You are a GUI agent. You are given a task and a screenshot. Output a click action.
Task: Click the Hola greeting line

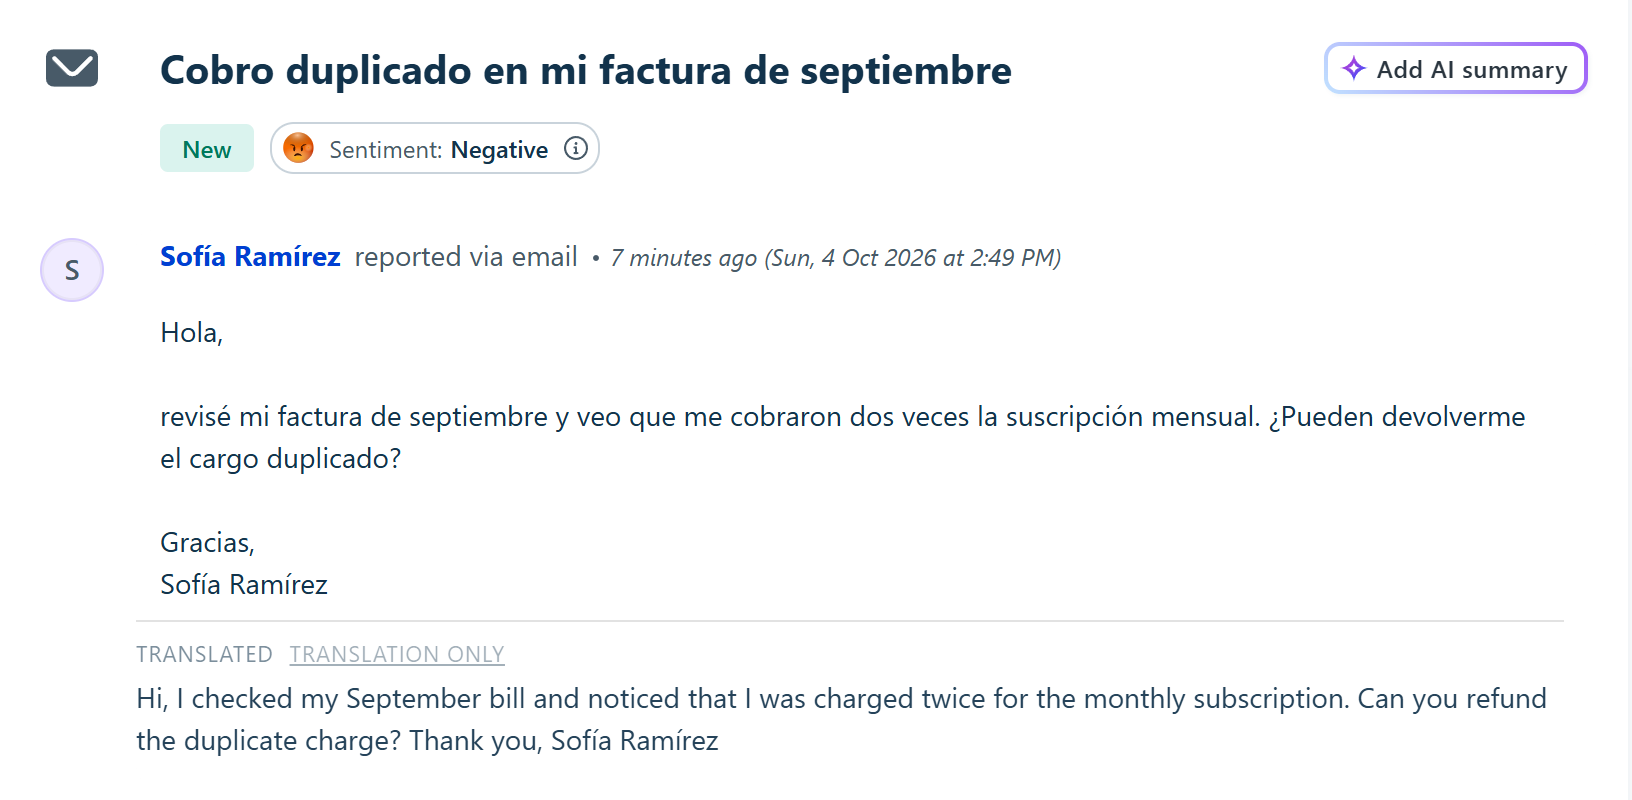coord(192,333)
